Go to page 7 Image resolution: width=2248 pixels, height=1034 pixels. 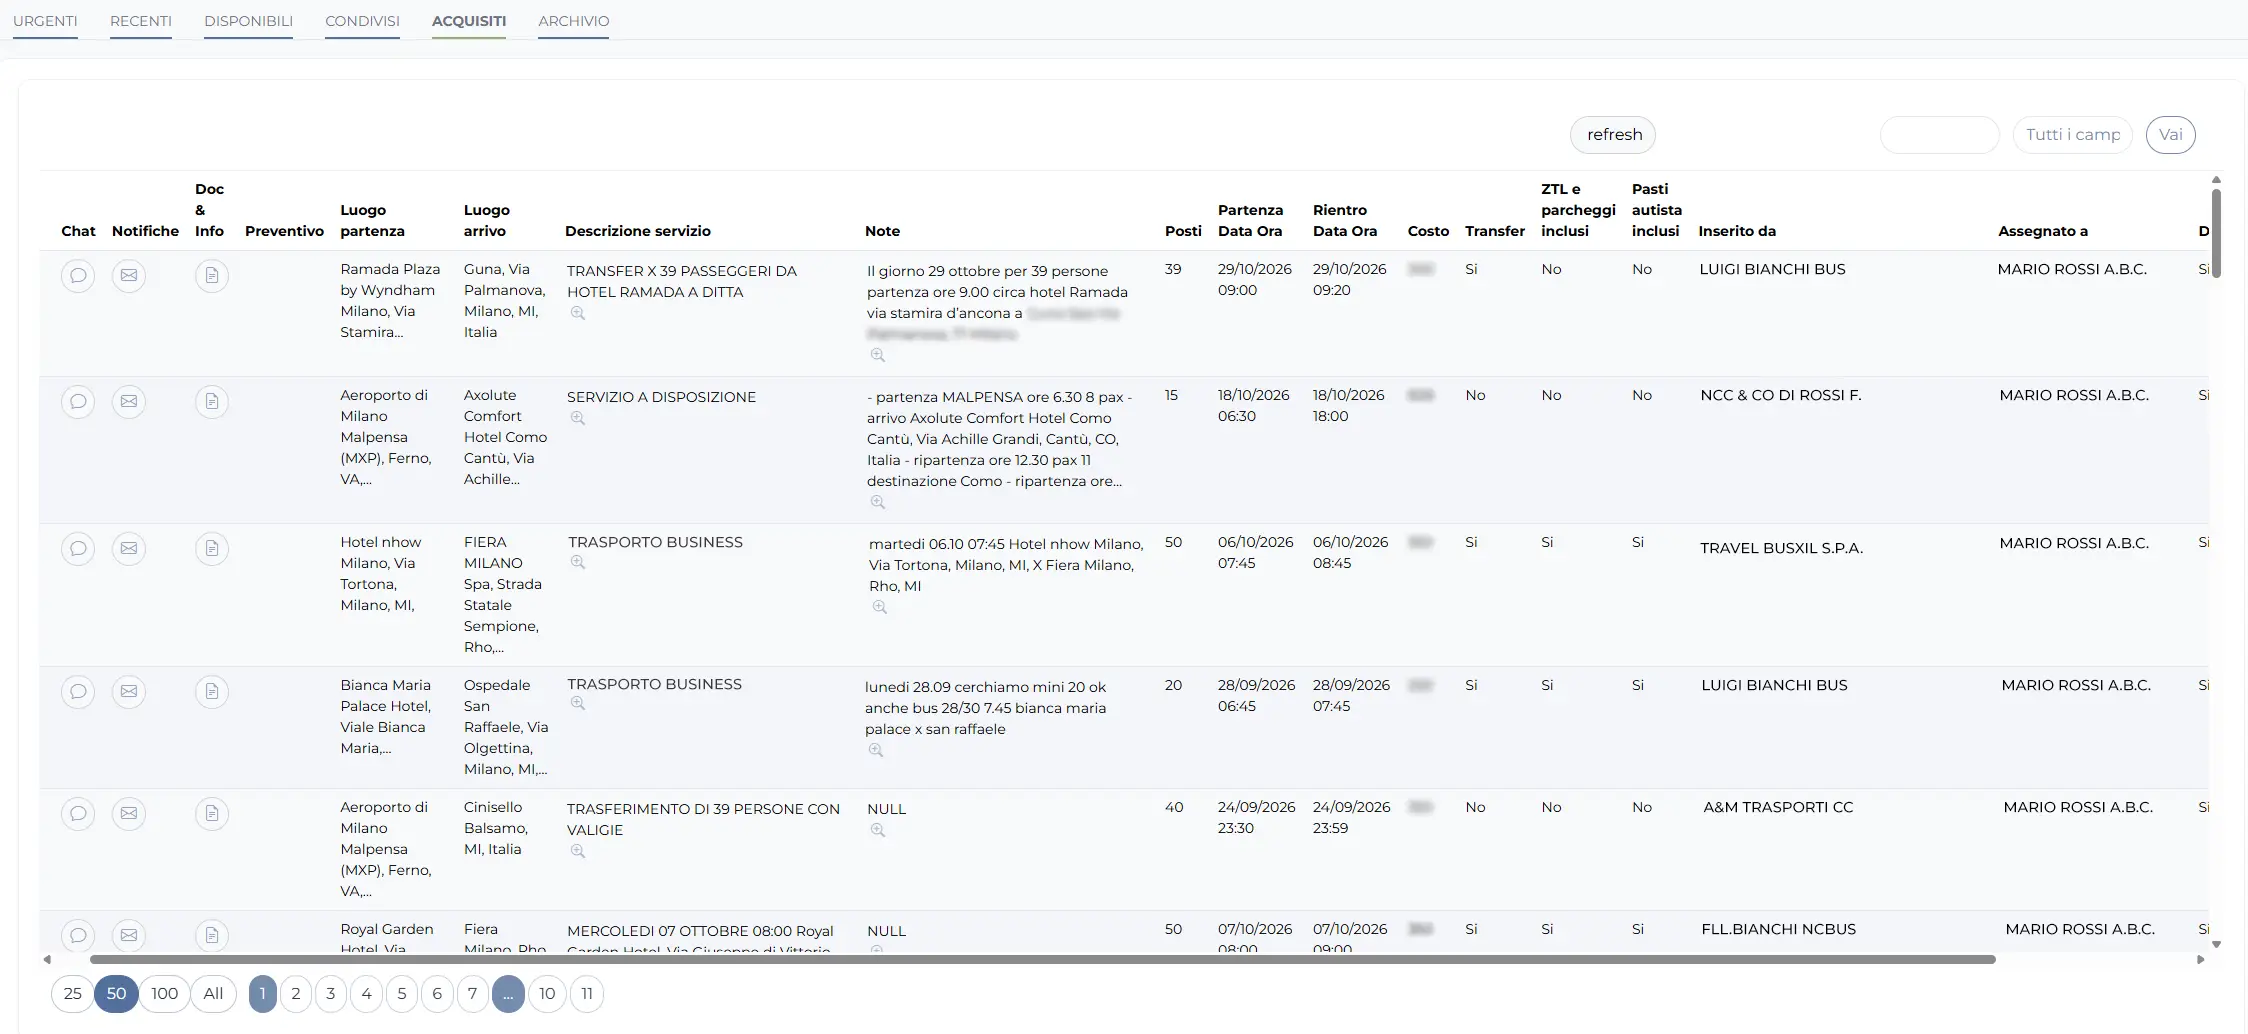[473, 994]
